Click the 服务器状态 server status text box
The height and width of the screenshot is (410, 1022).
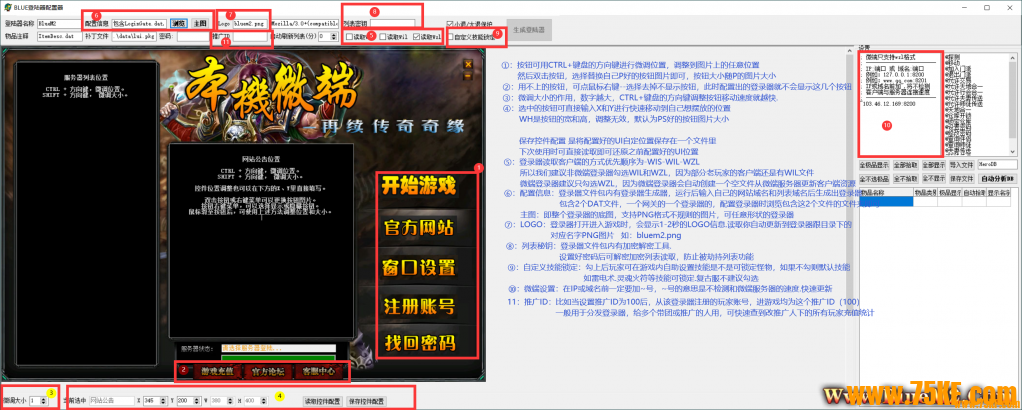click(278, 348)
